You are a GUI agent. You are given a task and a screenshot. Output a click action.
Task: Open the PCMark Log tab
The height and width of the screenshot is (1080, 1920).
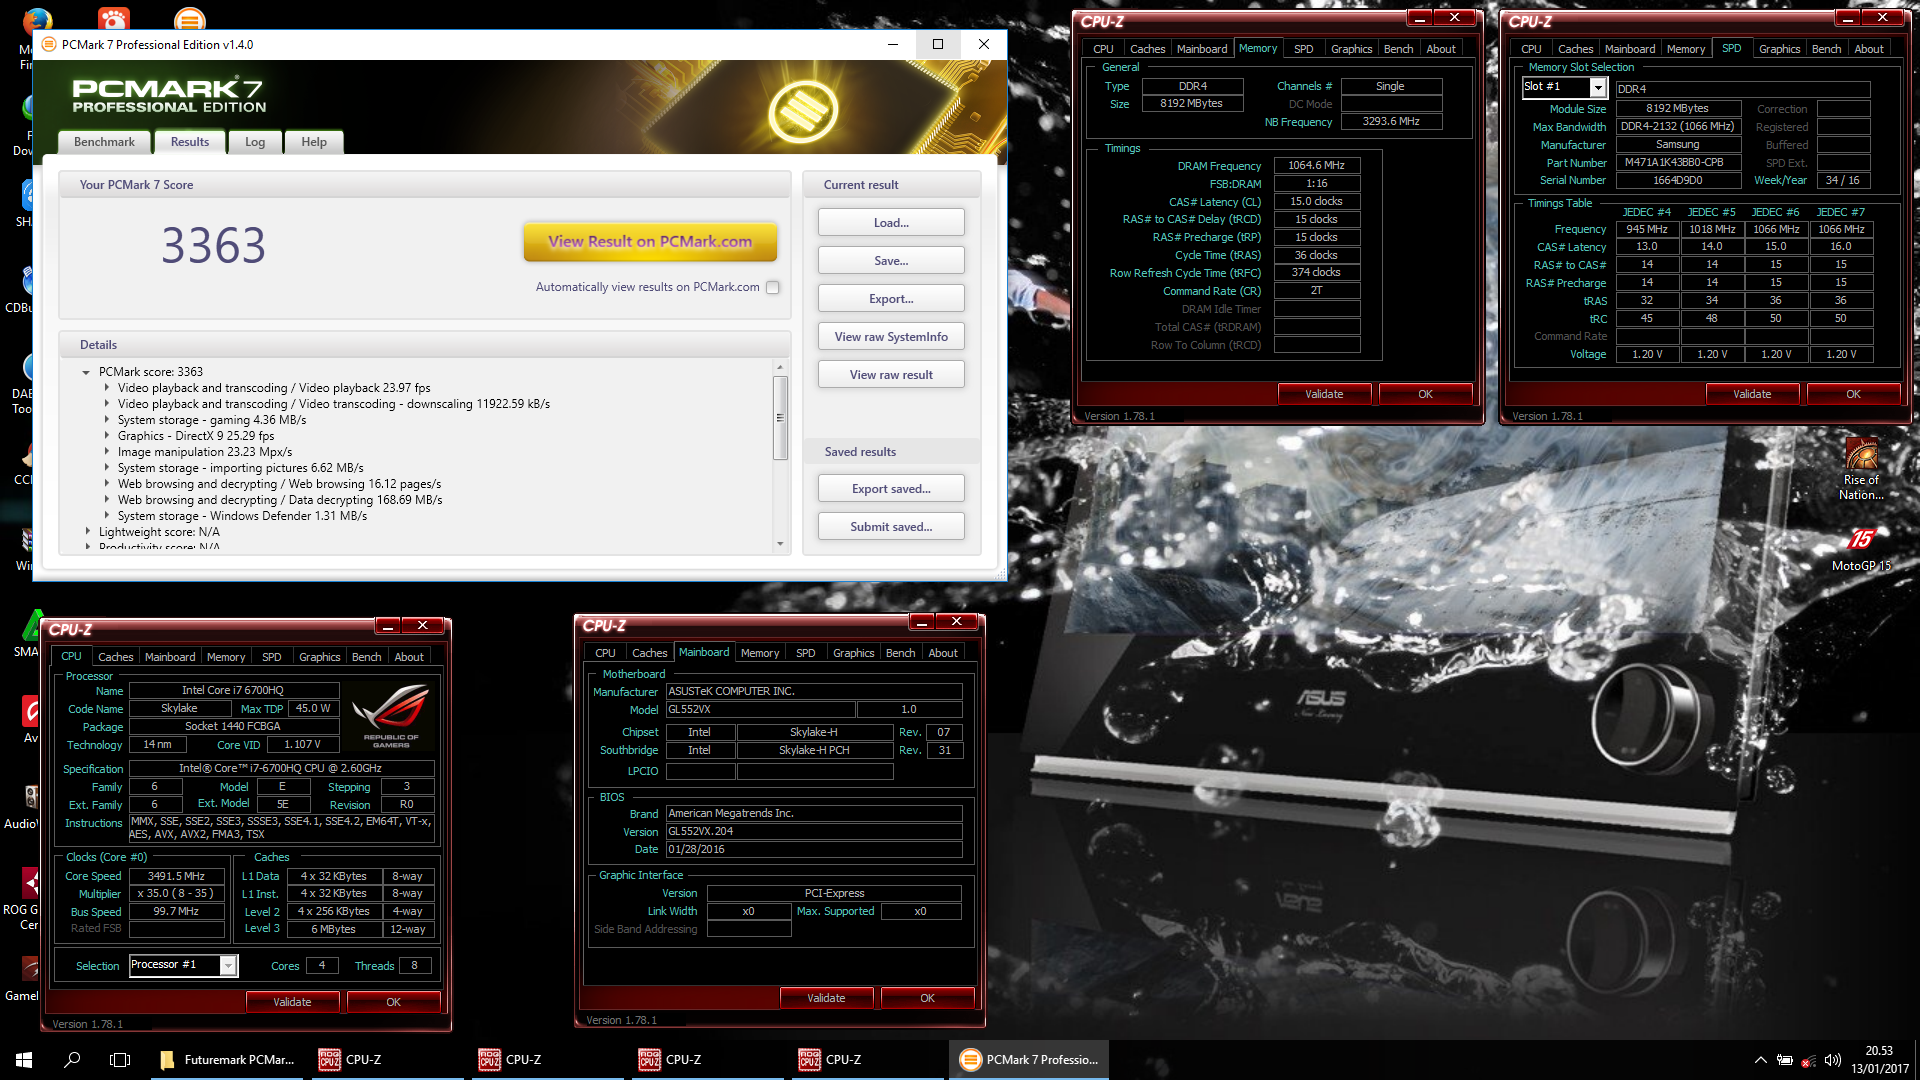click(x=255, y=142)
